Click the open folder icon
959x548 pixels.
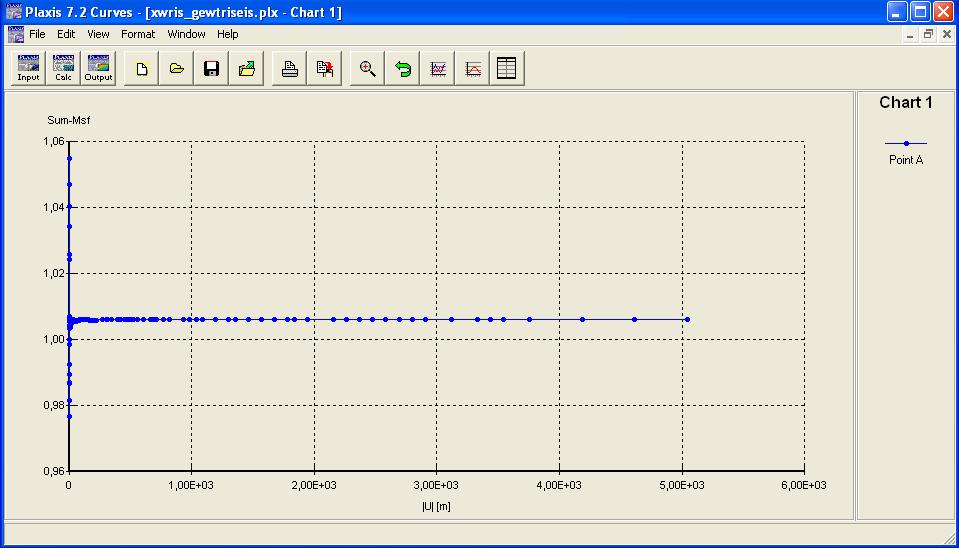tap(177, 68)
